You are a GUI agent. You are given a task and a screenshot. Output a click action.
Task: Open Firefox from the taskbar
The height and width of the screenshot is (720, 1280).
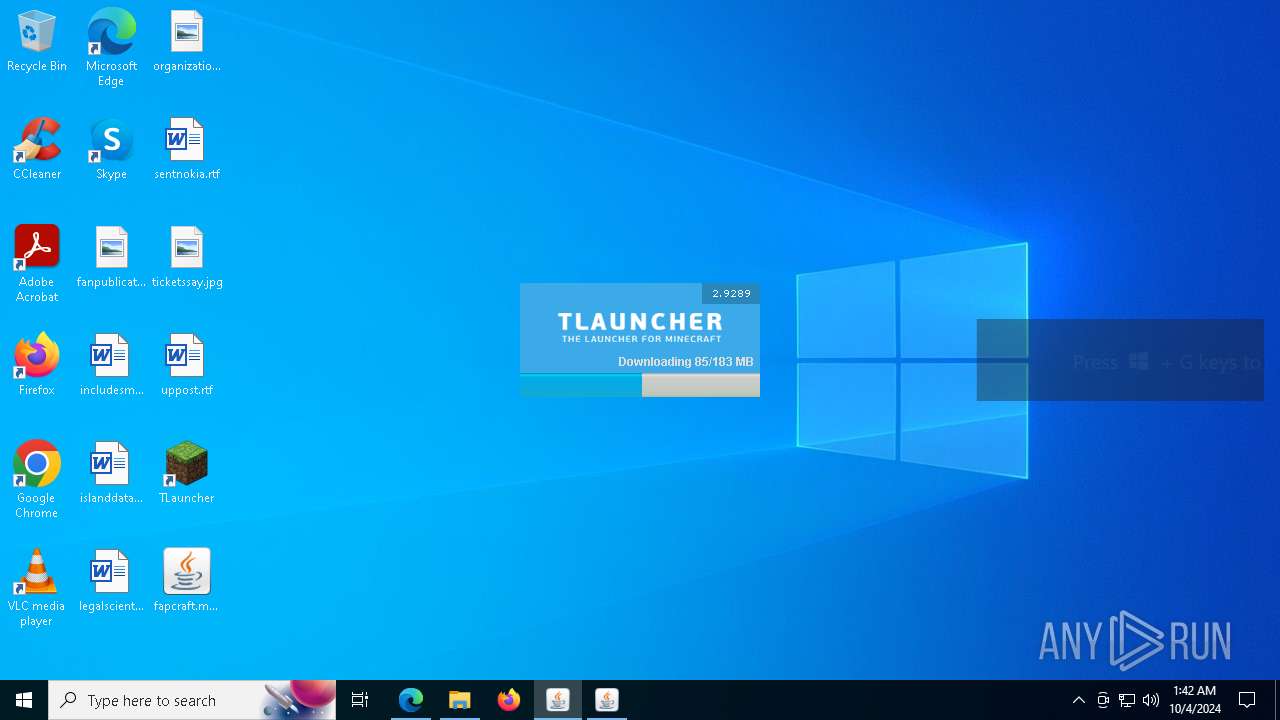(509, 700)
